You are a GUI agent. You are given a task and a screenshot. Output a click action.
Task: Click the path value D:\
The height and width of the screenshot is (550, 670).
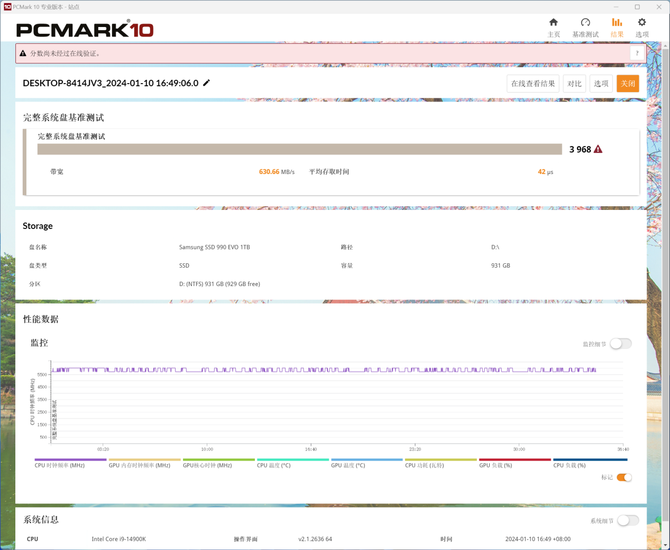495,247
